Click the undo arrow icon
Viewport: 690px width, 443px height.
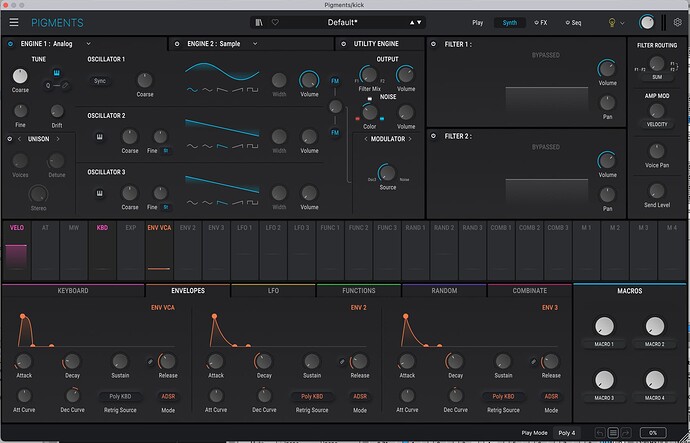click(x=600, y=433)
